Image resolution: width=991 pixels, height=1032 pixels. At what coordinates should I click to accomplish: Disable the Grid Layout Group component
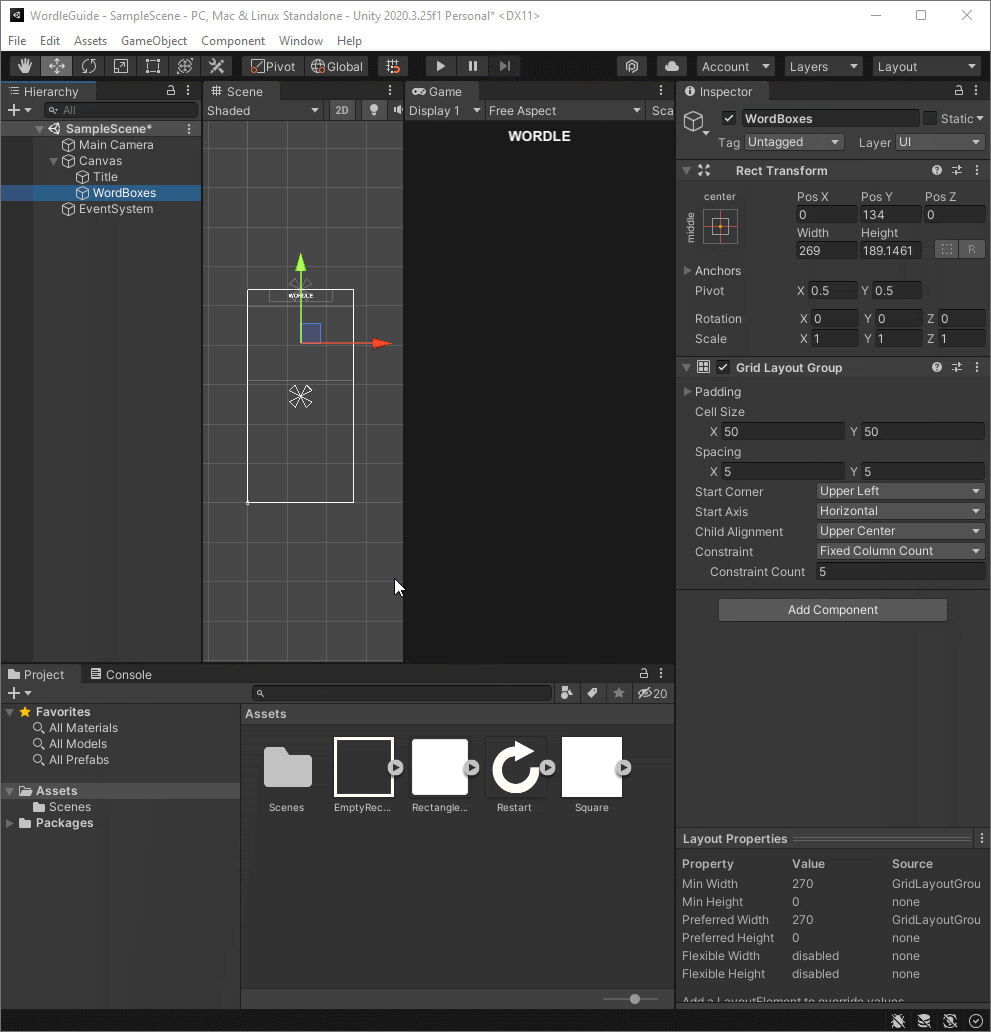click(723, 367)
